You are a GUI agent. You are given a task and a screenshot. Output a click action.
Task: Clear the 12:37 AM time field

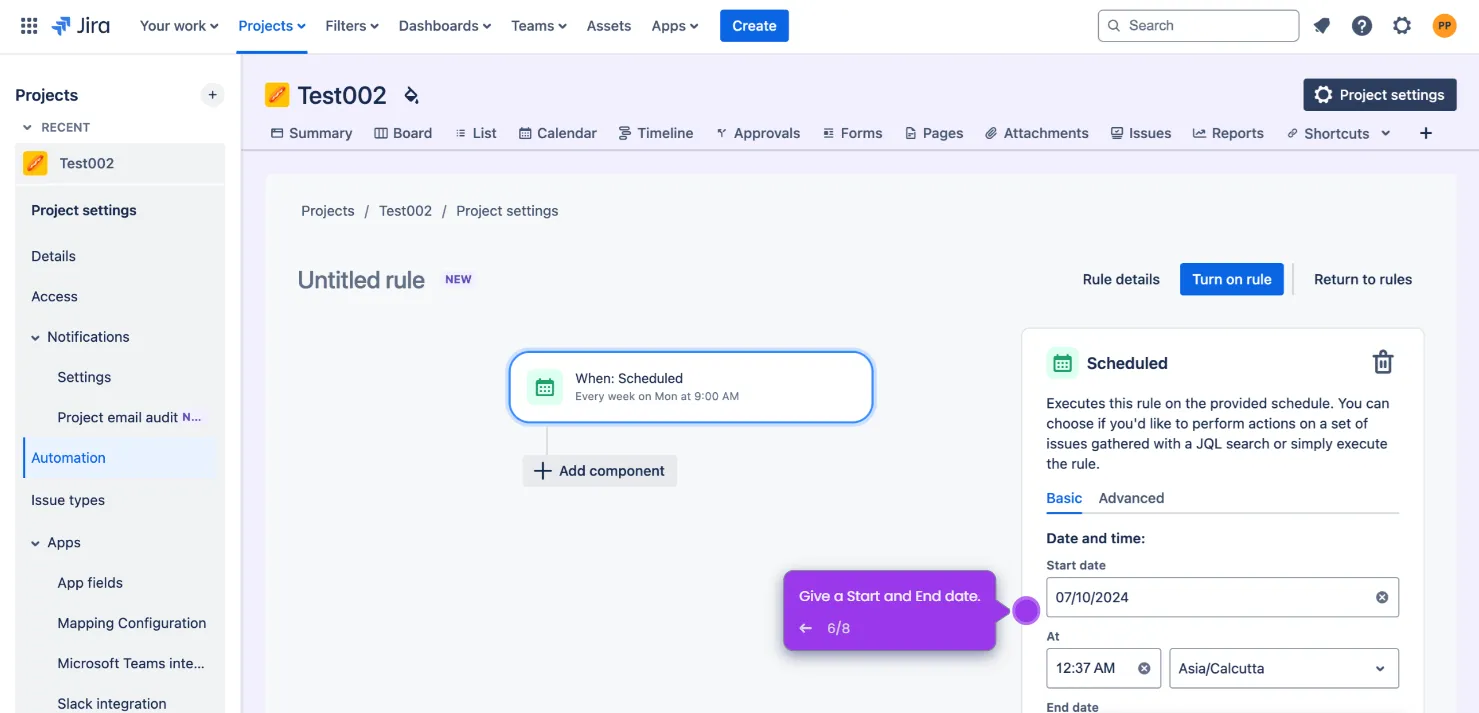[1143, 668]
